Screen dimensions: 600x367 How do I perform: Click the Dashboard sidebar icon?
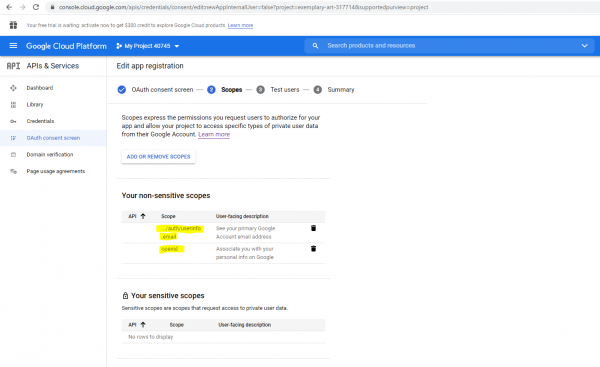coord(13,88)
